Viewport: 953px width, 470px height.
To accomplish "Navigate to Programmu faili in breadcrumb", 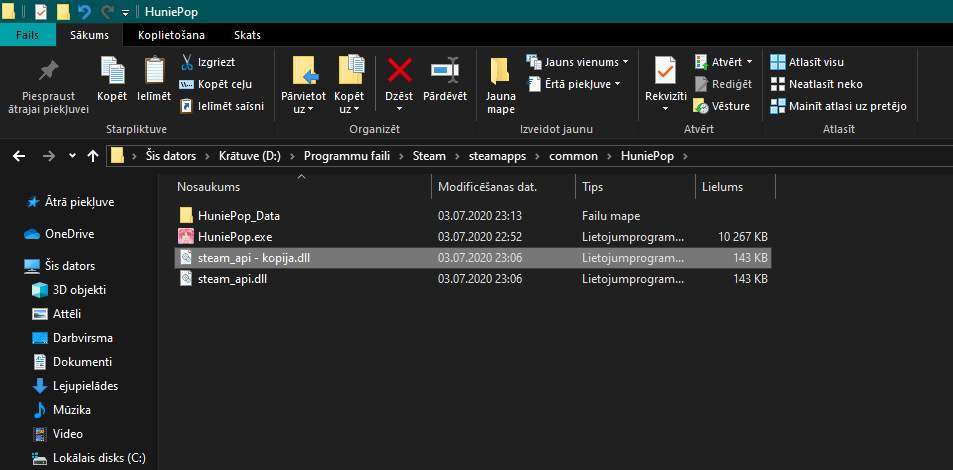I will point(347,156).
